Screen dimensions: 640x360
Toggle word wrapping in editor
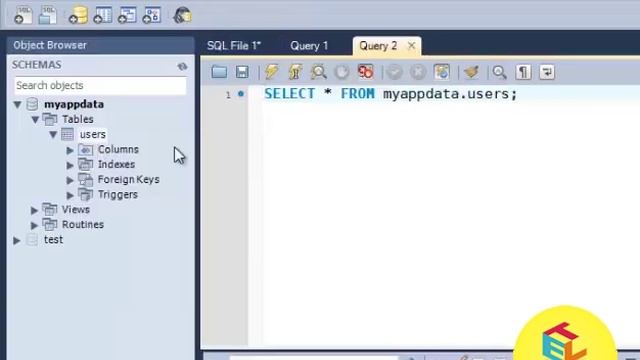click(x=547, y=72)
